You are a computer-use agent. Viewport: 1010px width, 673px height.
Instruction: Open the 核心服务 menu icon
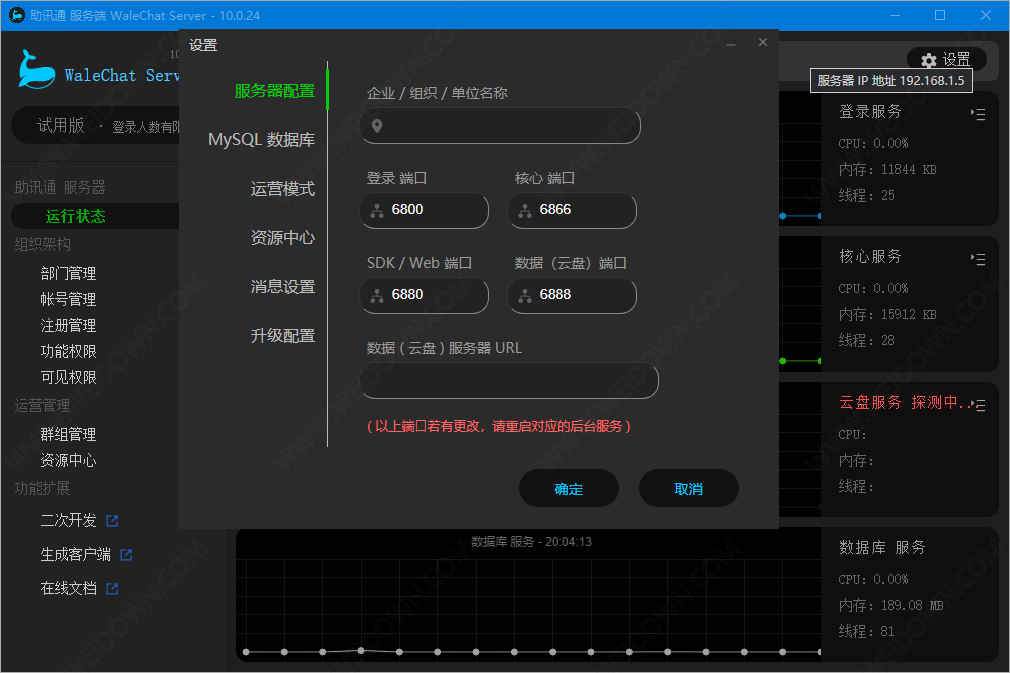pos(978,259)
